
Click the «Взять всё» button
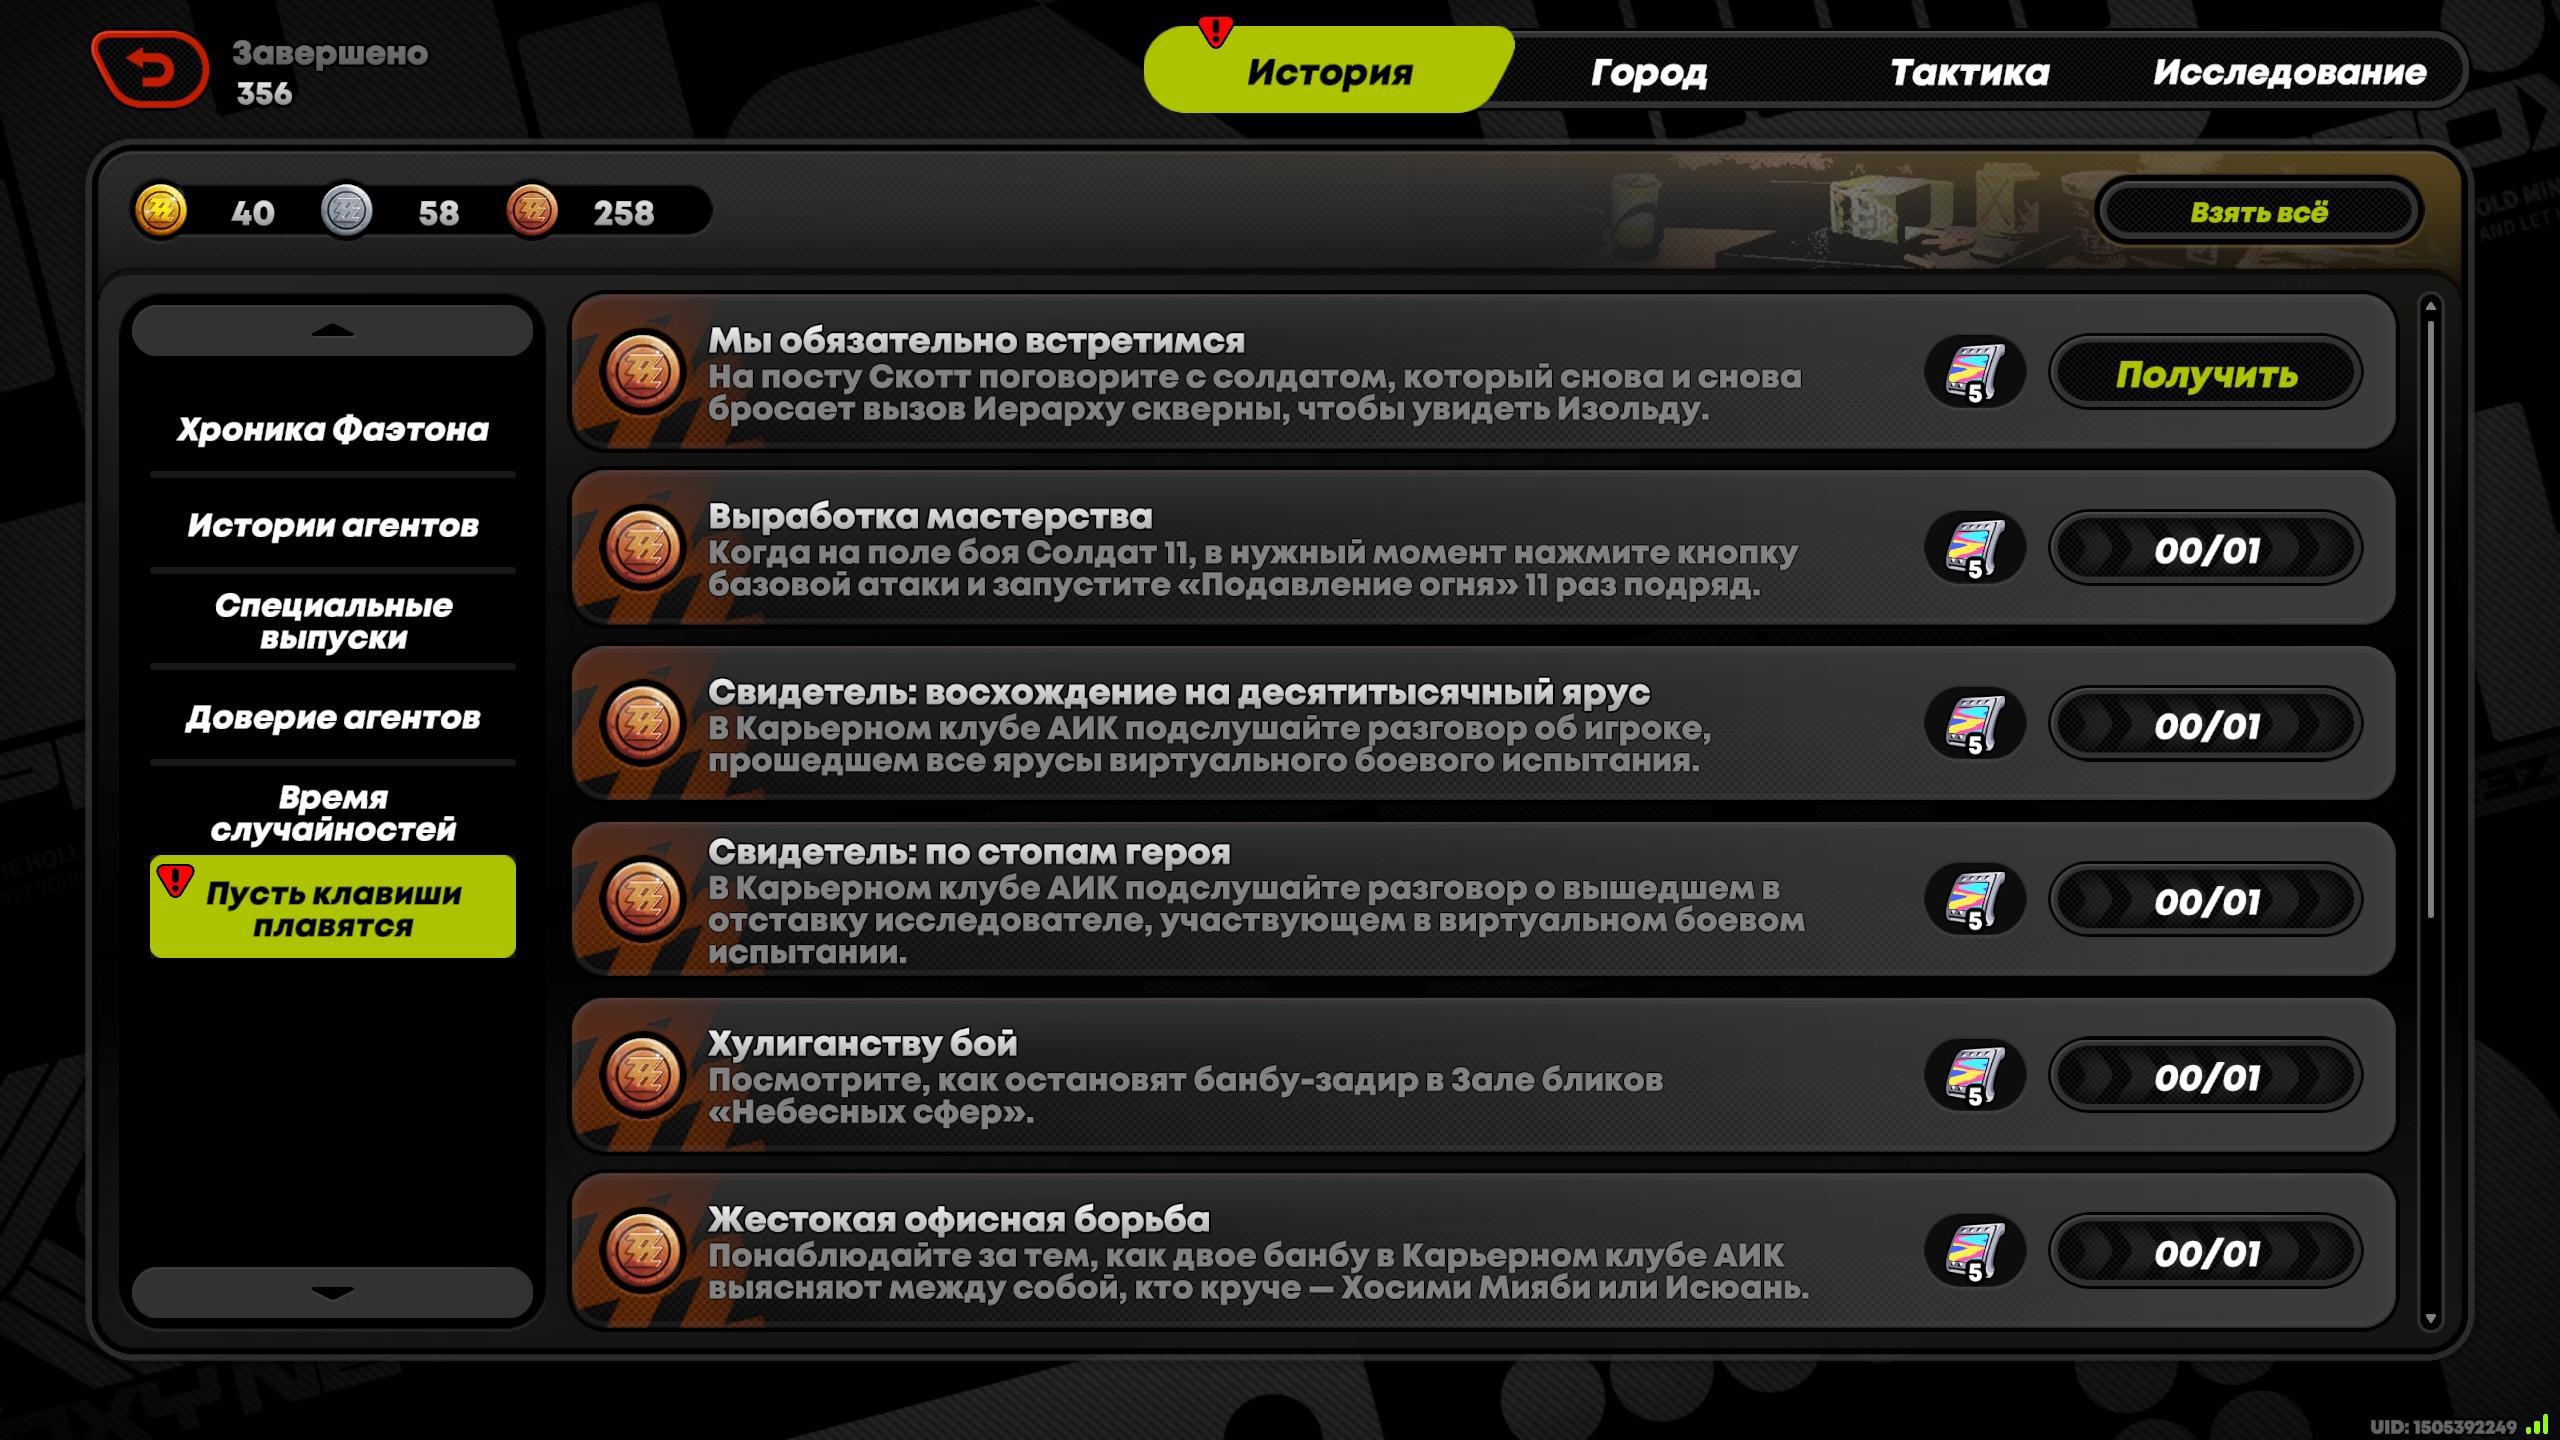pyautogui.click(x=2258, y=212)
